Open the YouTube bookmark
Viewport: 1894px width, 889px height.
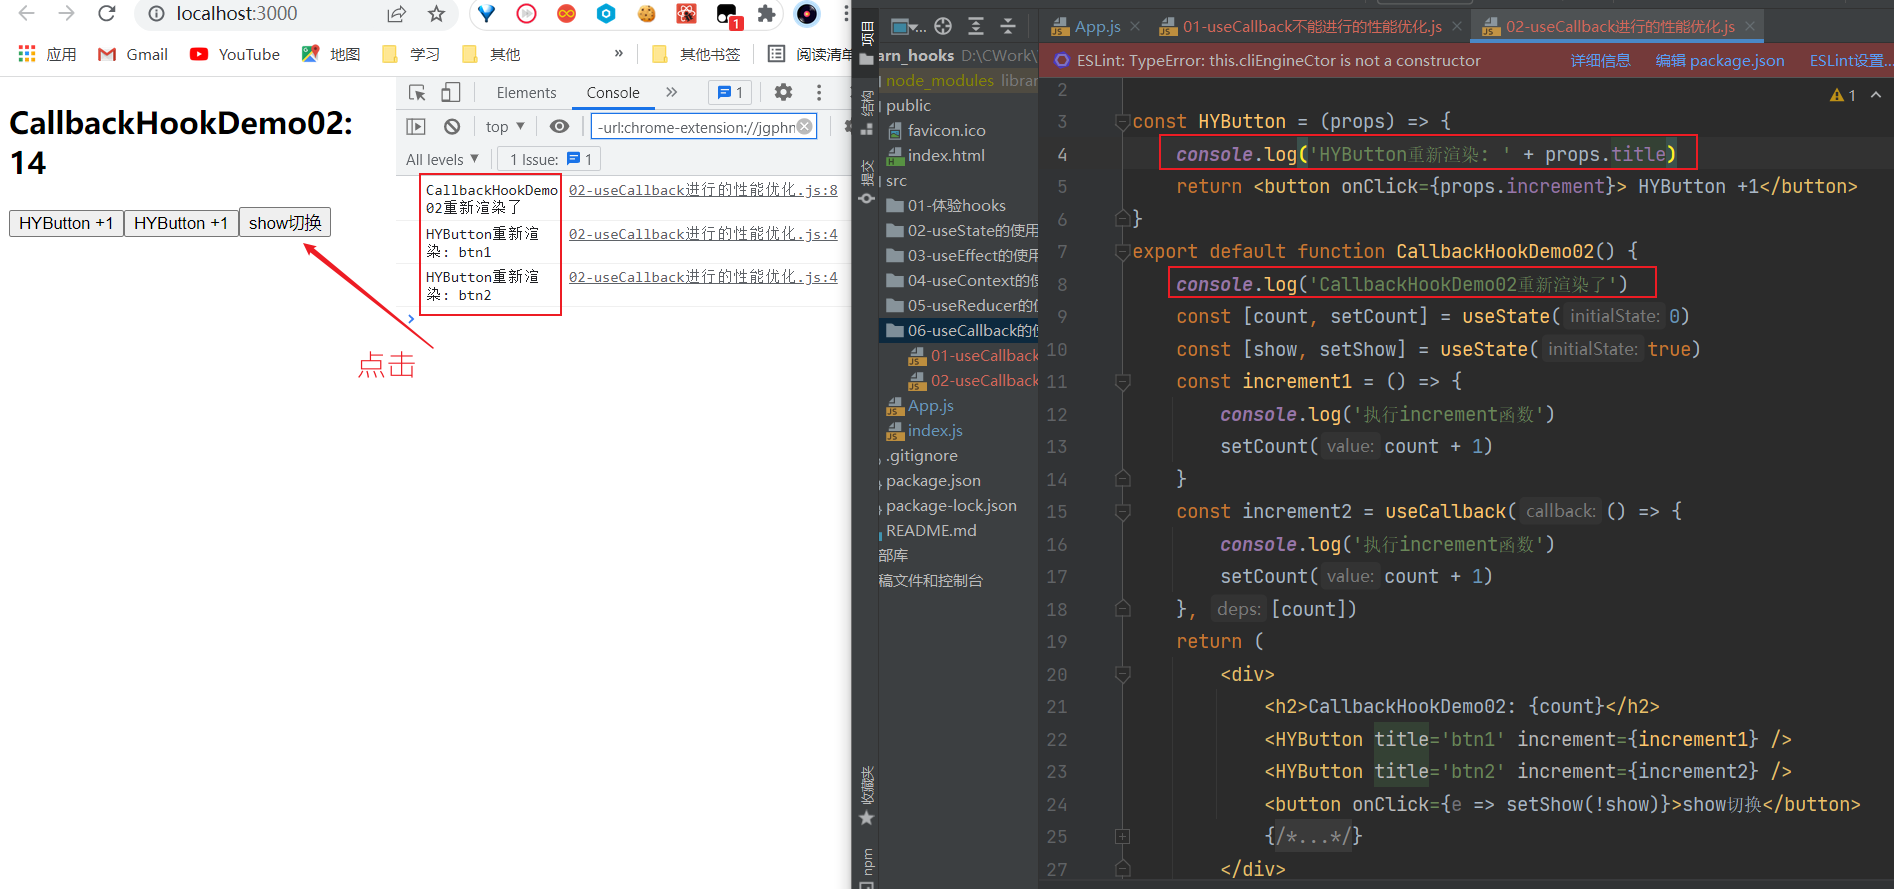click(x=235, y=54)
